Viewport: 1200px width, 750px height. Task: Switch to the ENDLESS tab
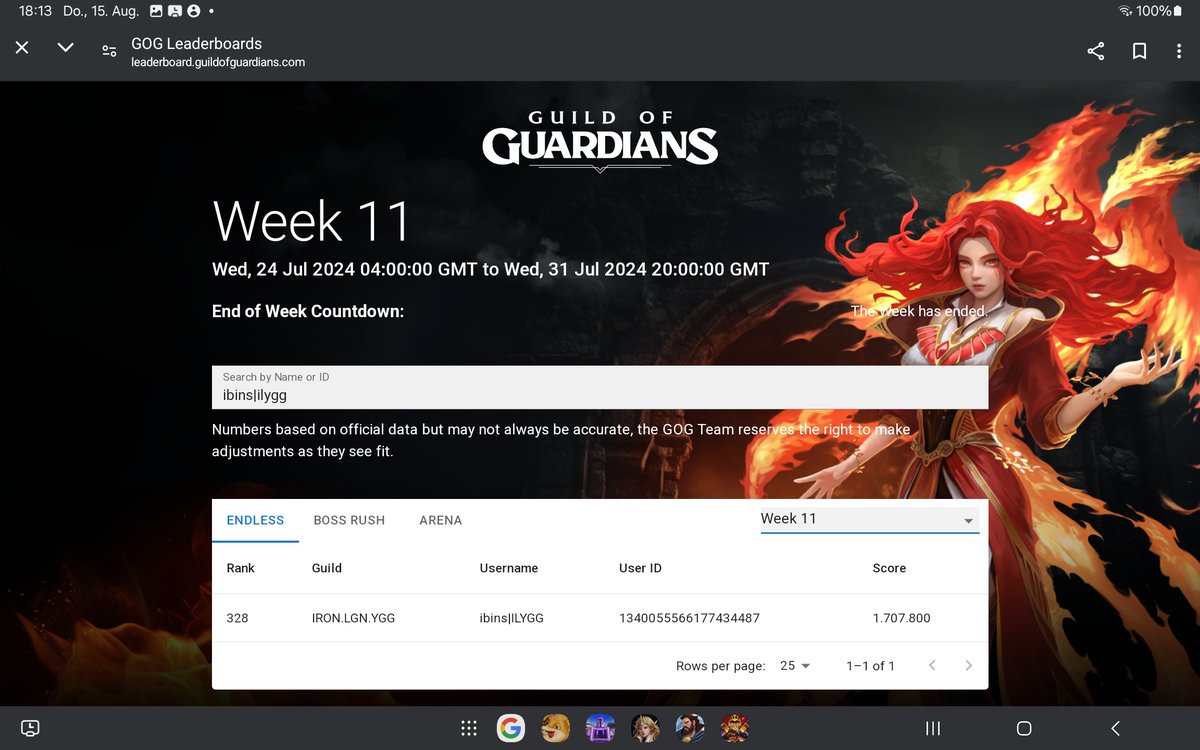[255, 520]
